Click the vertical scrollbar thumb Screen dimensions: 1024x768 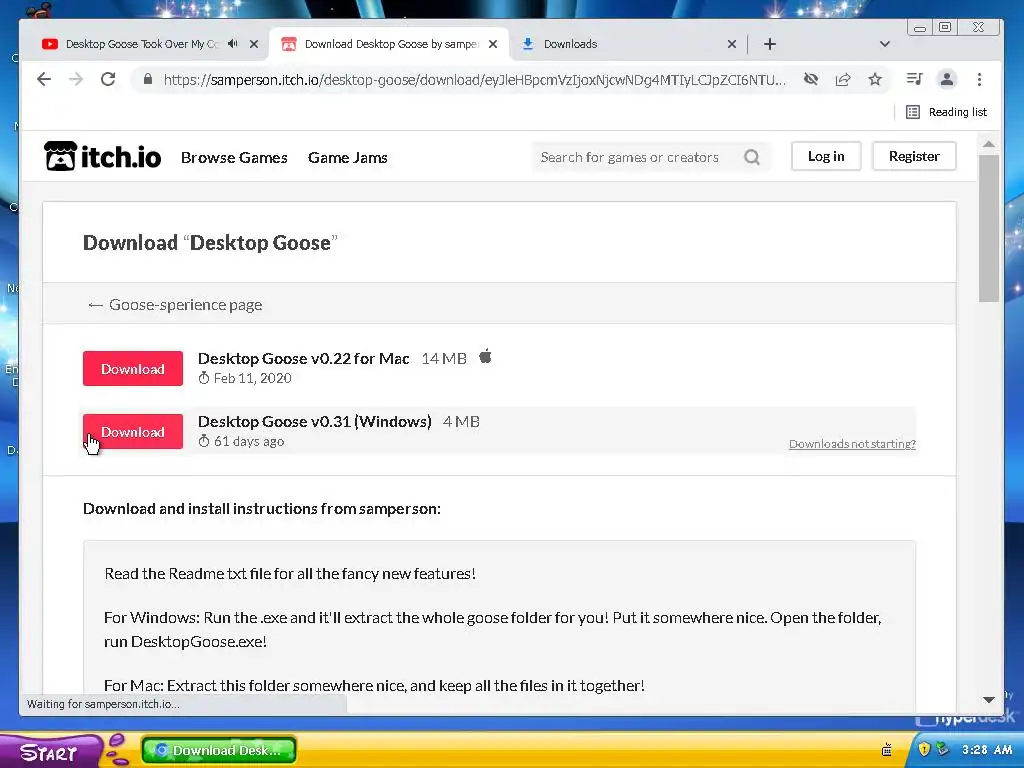pyautogui.click(x=989, y=229)
